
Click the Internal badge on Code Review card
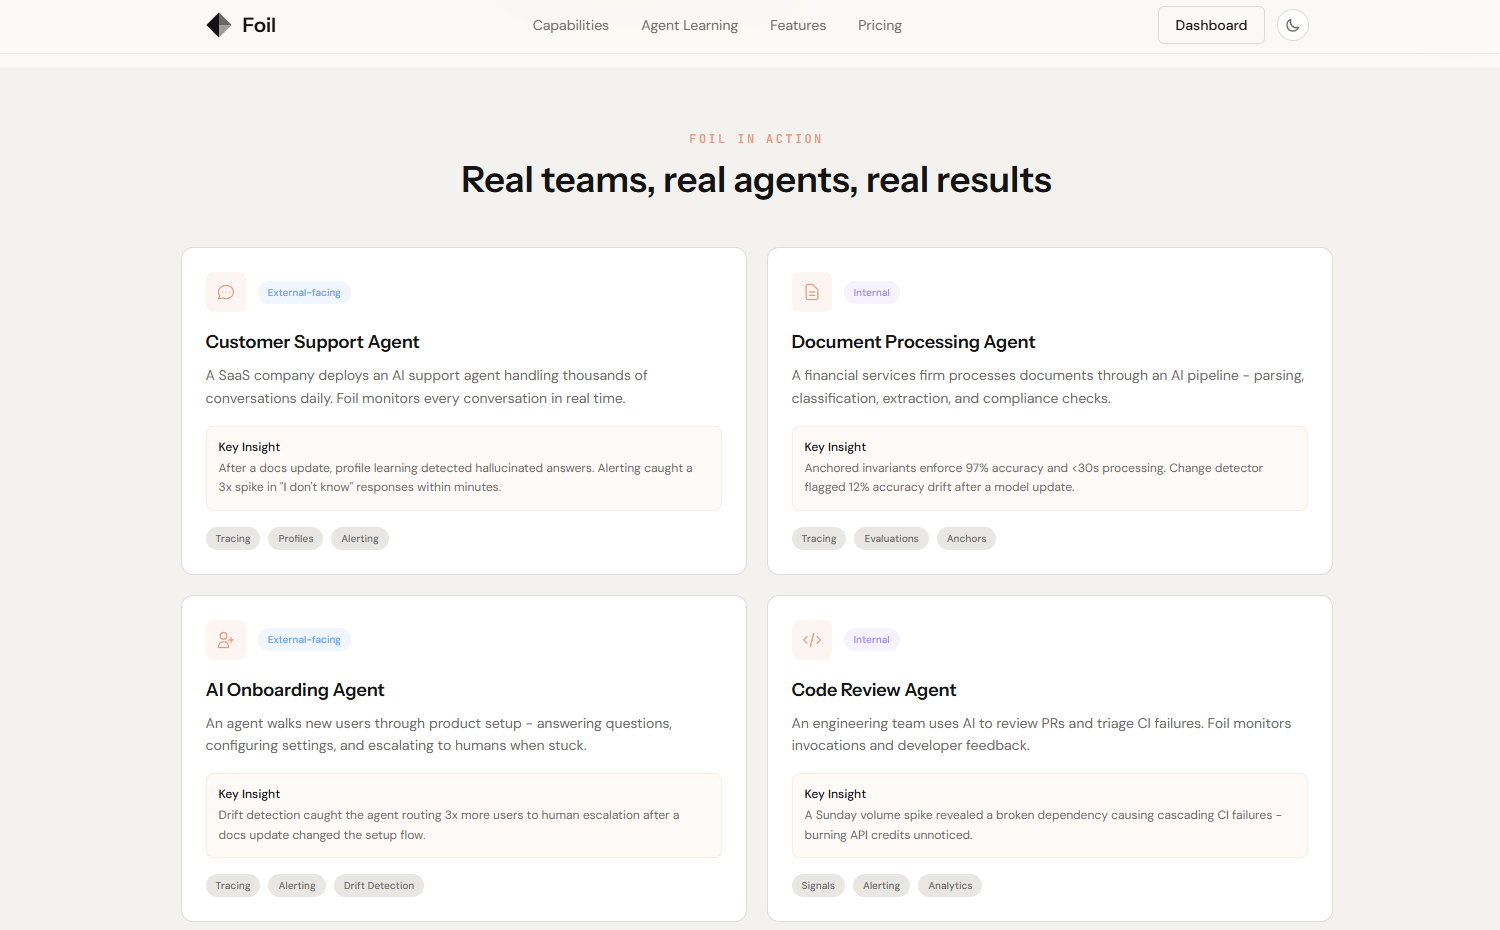click(871, 640)
